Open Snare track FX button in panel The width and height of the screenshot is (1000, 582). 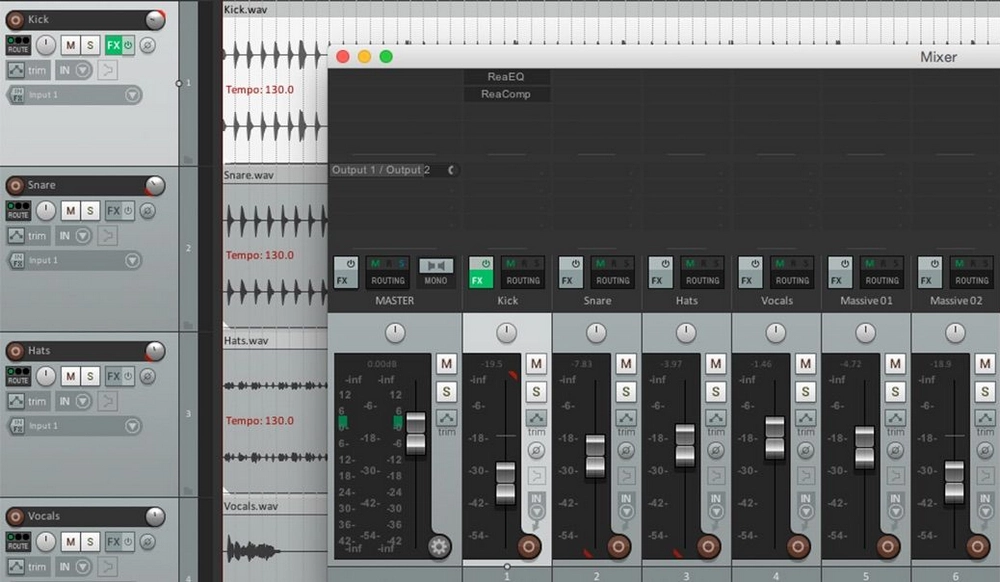pyautogui.click(x=114, y=211)
